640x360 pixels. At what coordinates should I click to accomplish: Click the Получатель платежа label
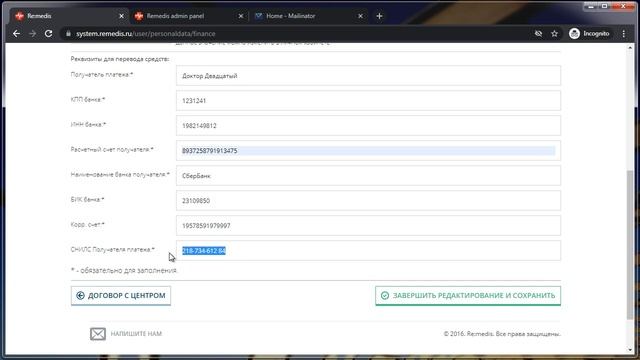coord(102,75)
